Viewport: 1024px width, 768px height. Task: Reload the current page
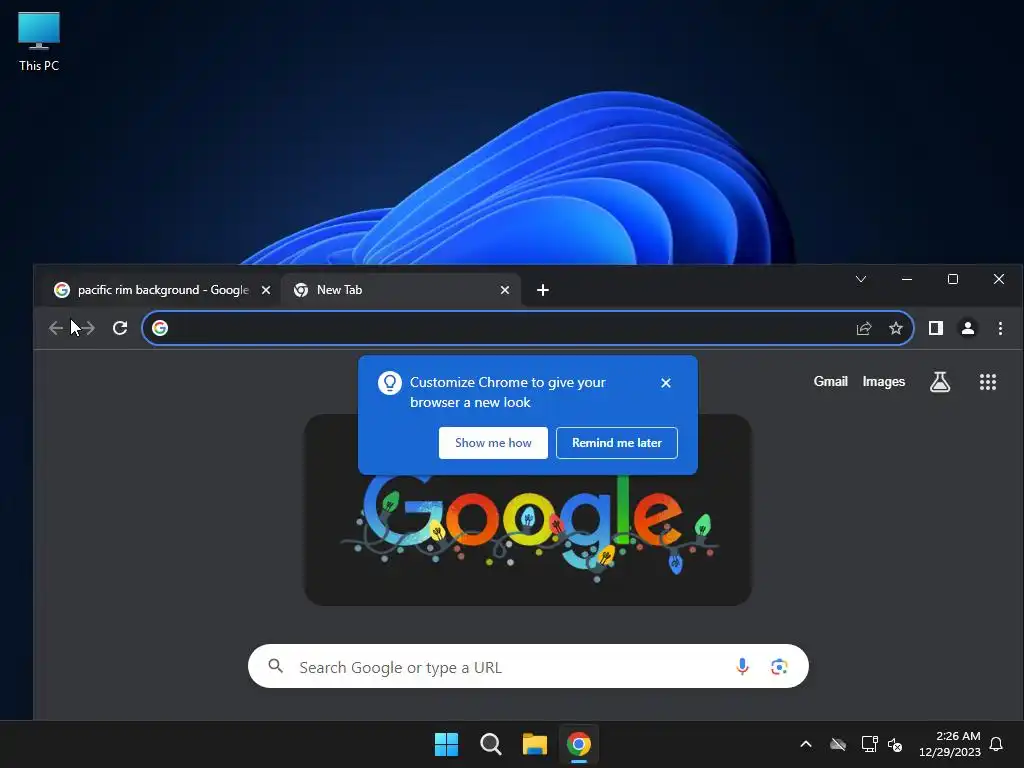click(x=120, y=328)
